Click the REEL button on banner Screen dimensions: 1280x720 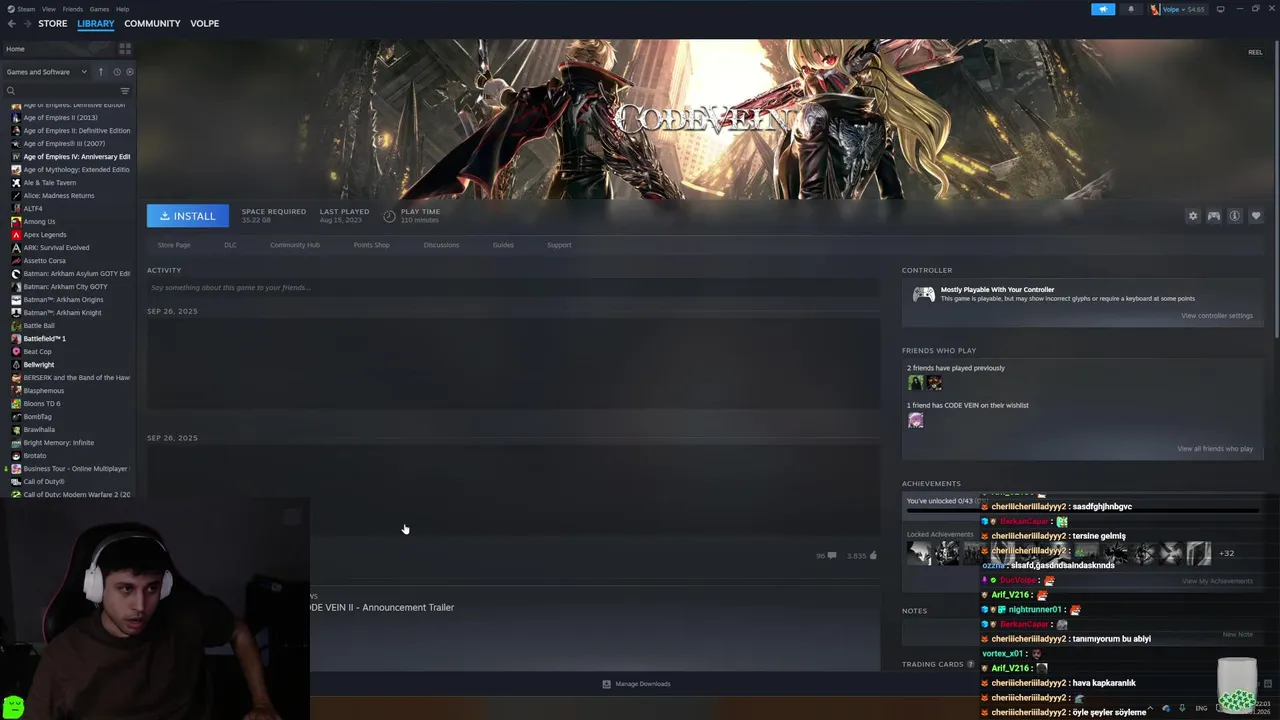(x=1255, y=52)
